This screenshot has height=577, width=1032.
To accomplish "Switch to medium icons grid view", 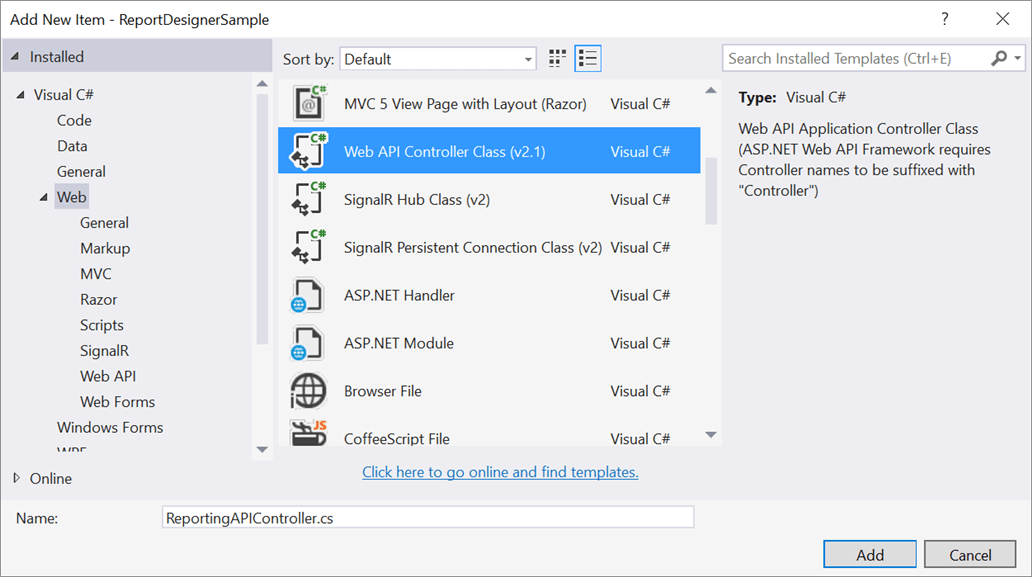I will click(x=557, y=59).
